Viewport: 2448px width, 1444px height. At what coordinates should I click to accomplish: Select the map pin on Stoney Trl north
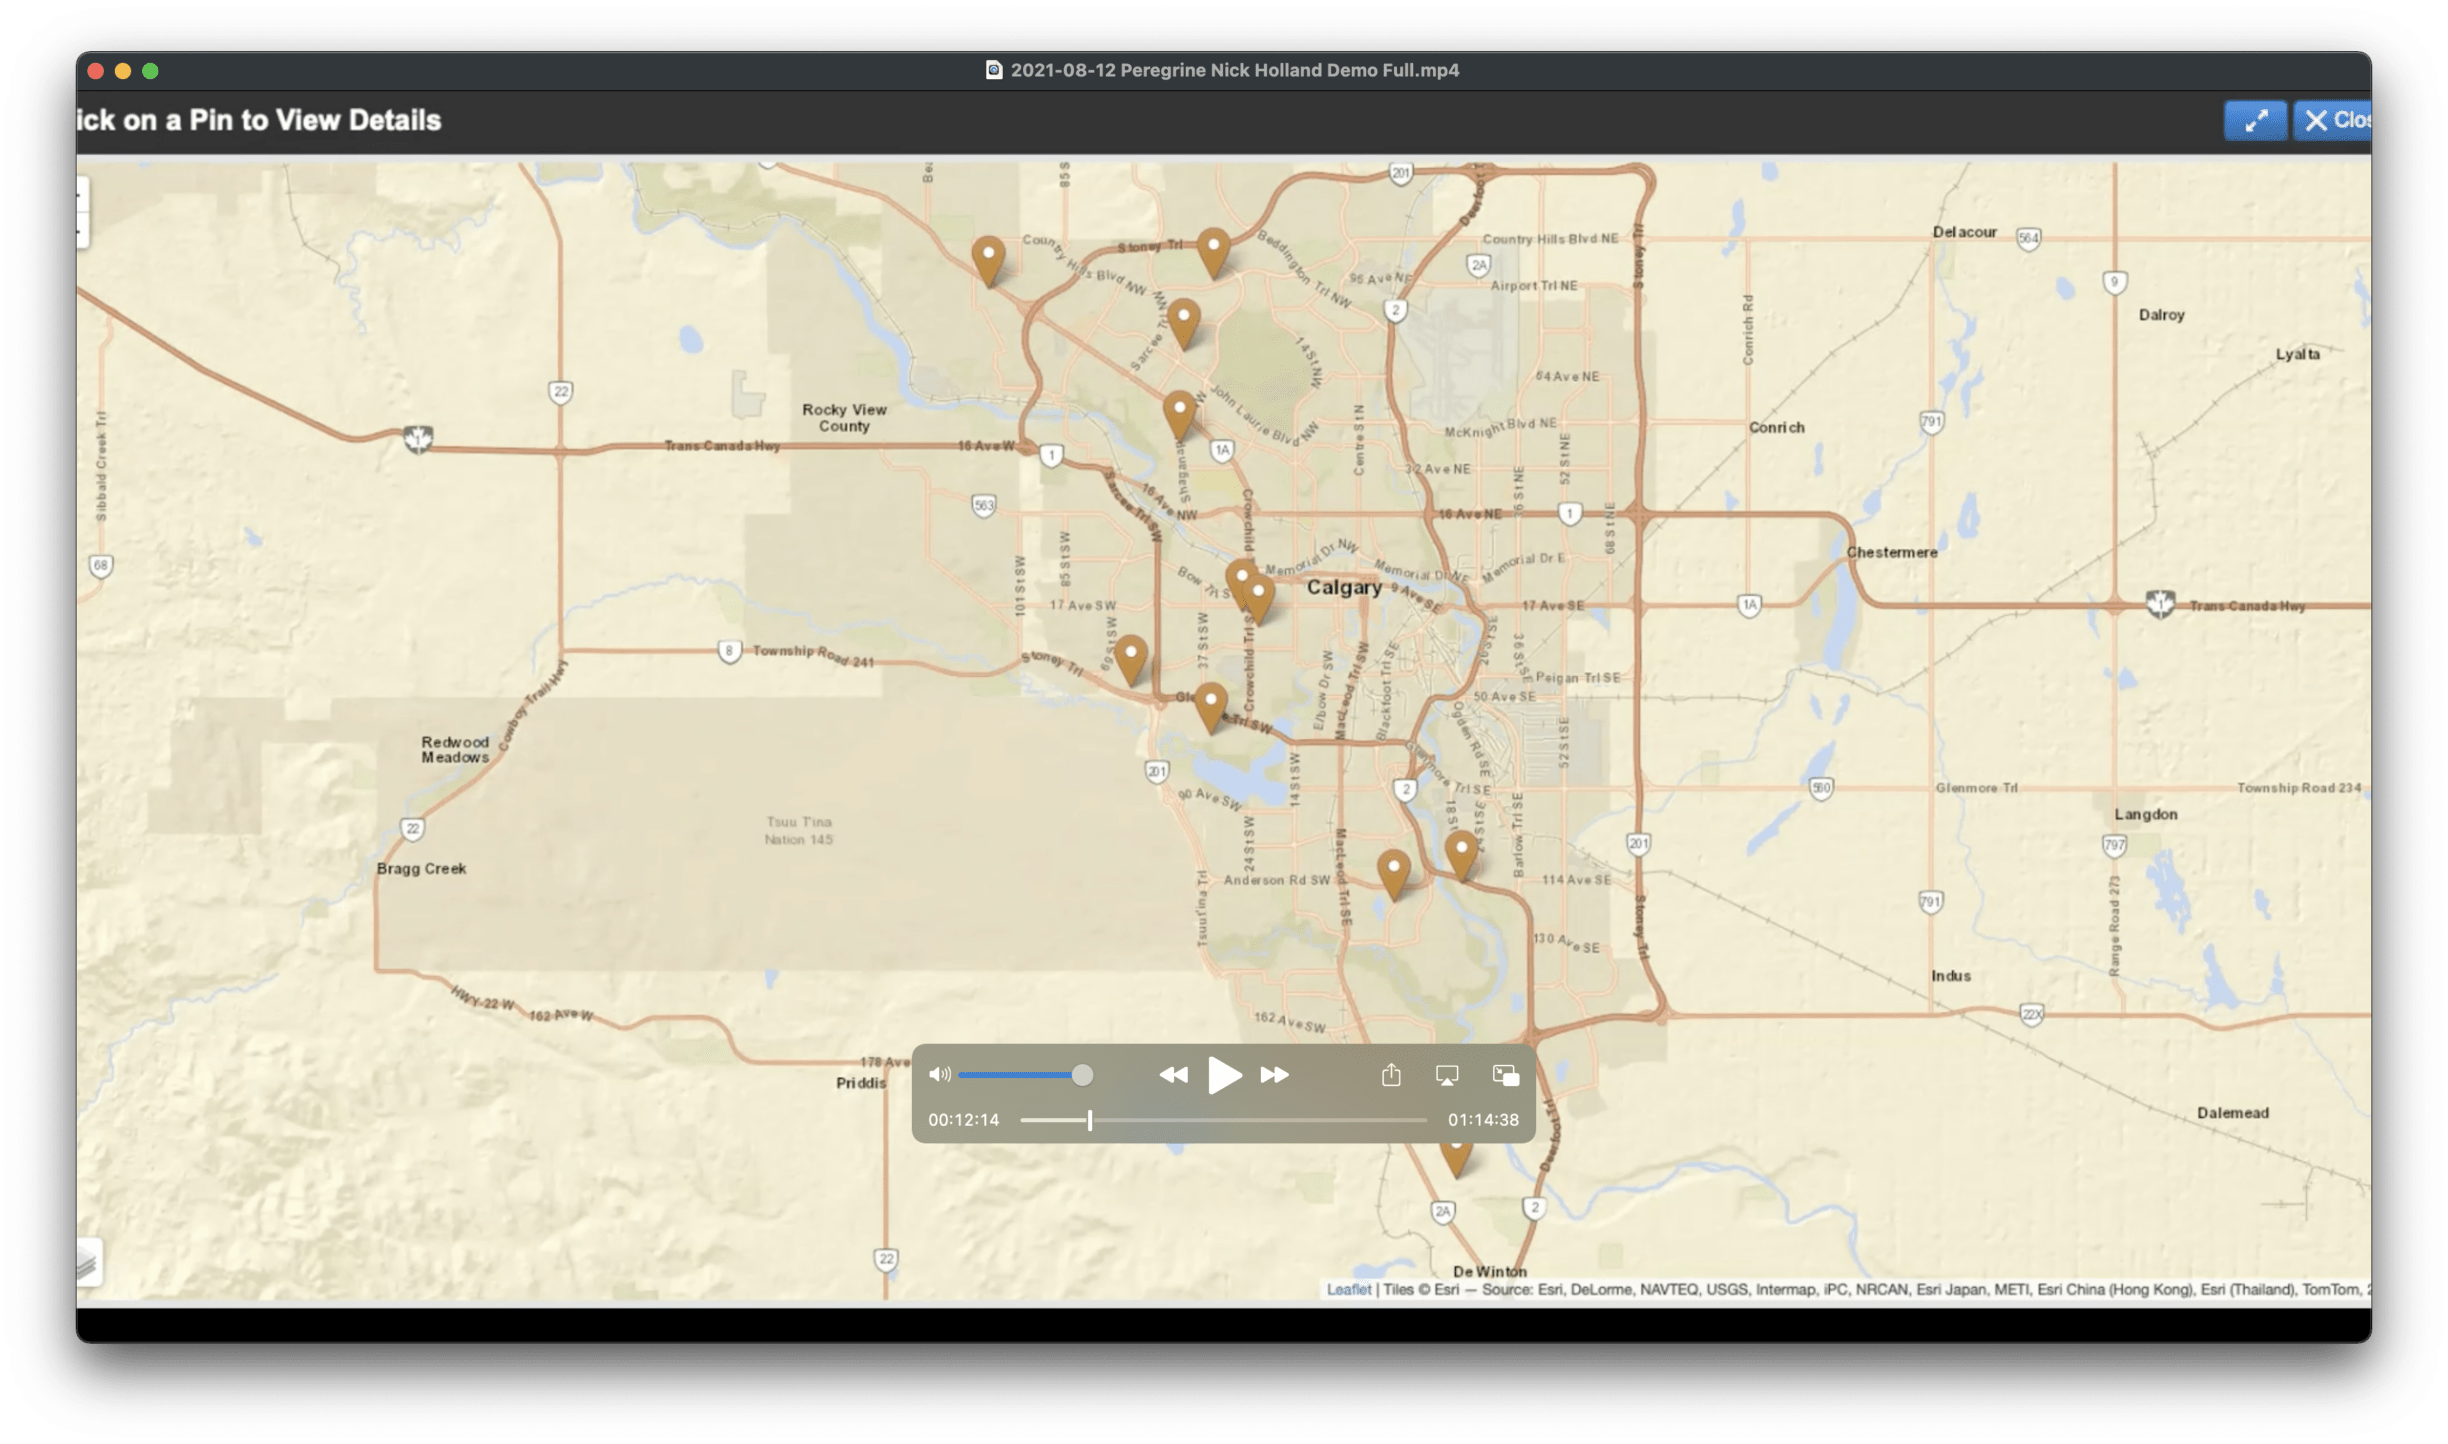click(x=1213, y=253)
